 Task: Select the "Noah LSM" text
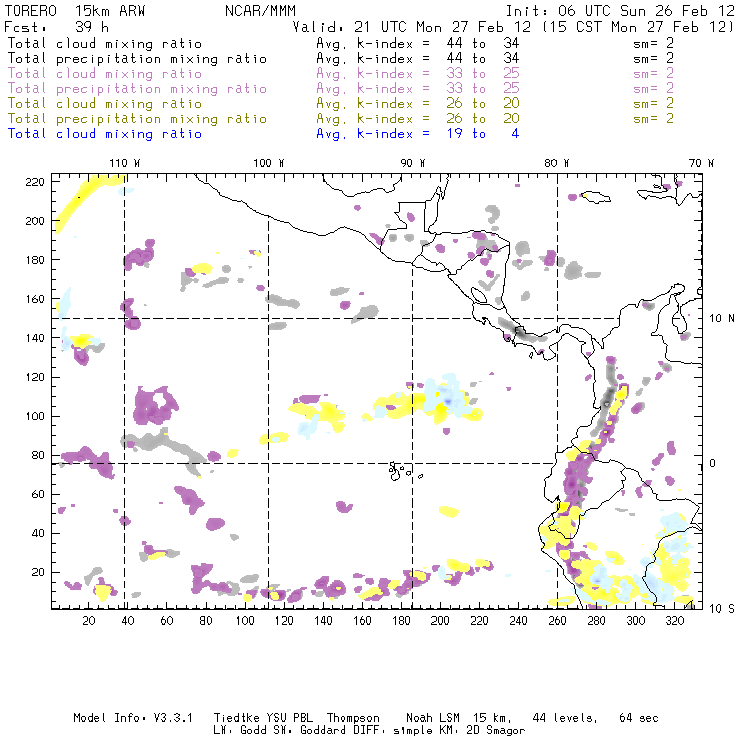tap(433, 718)
